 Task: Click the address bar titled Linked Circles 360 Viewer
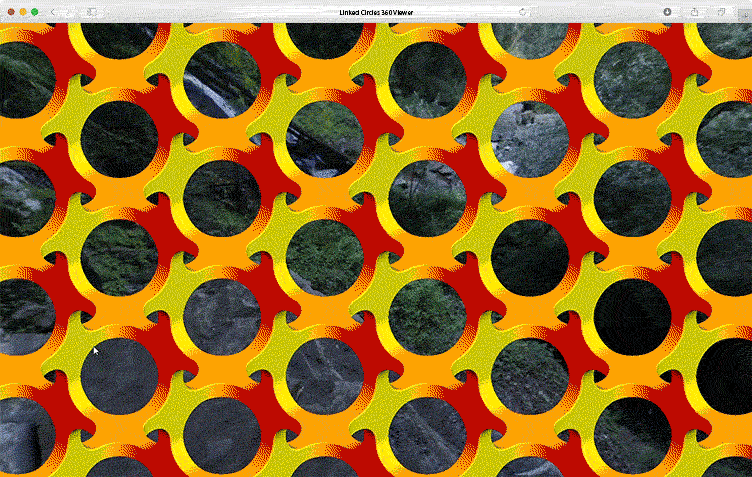(x=375, y=11)
